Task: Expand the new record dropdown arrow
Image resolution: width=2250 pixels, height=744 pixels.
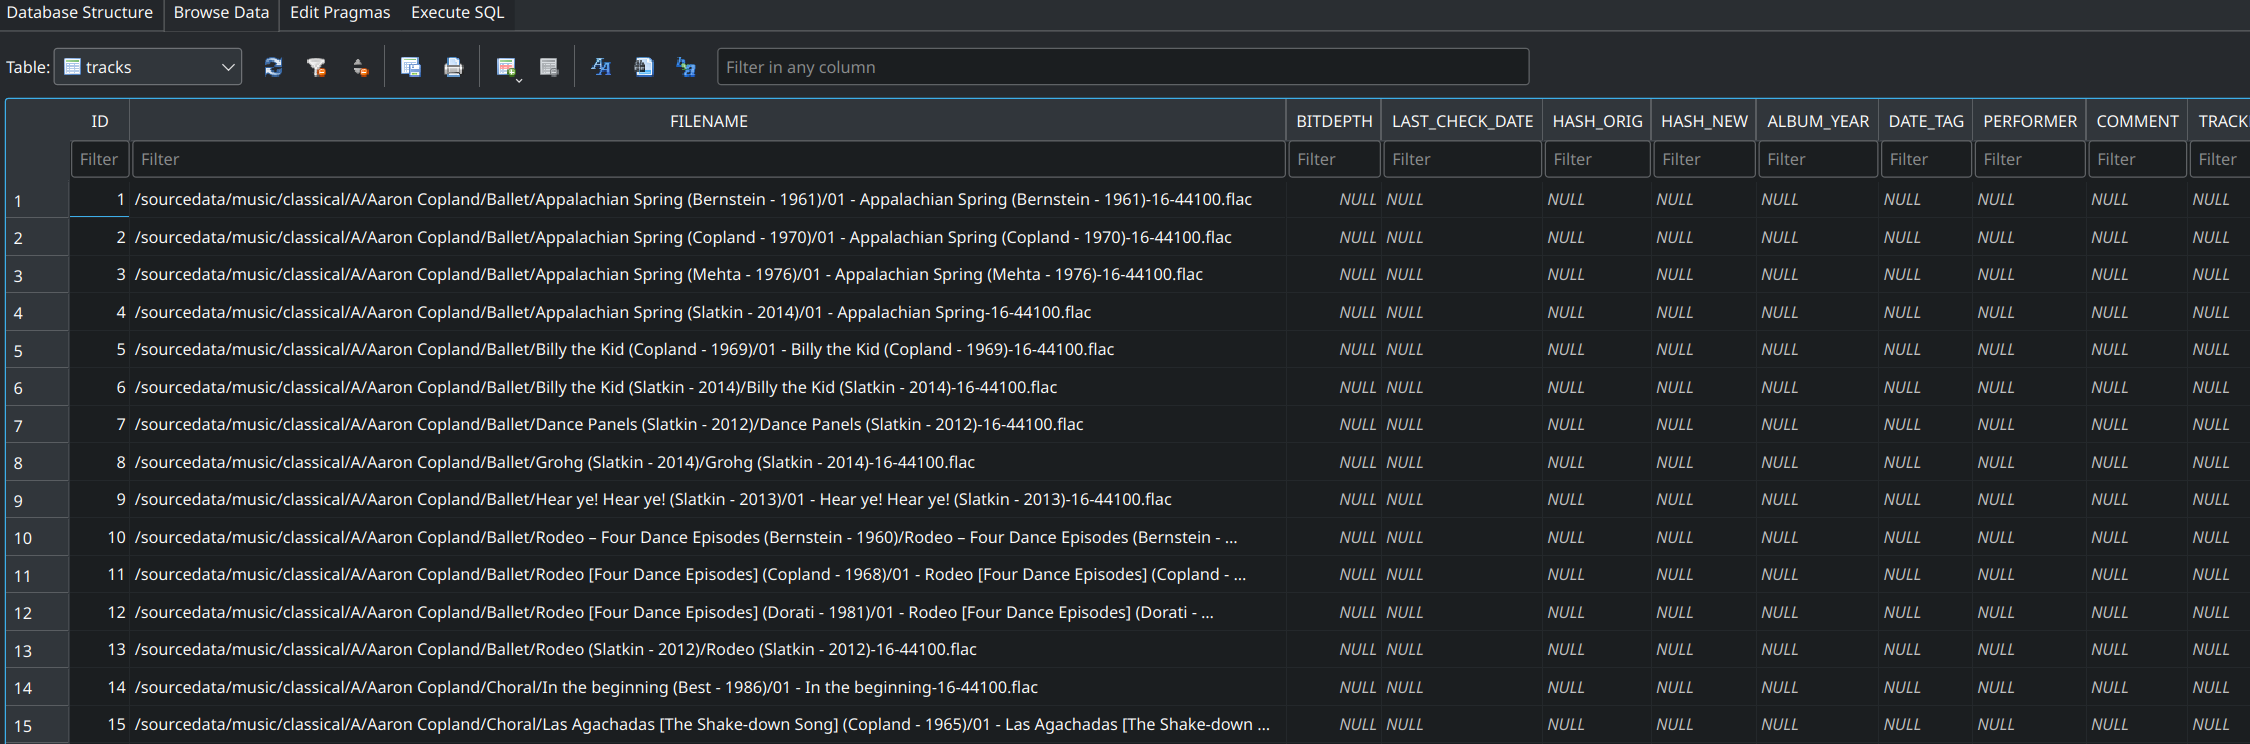Action: (x=519, y=79)
